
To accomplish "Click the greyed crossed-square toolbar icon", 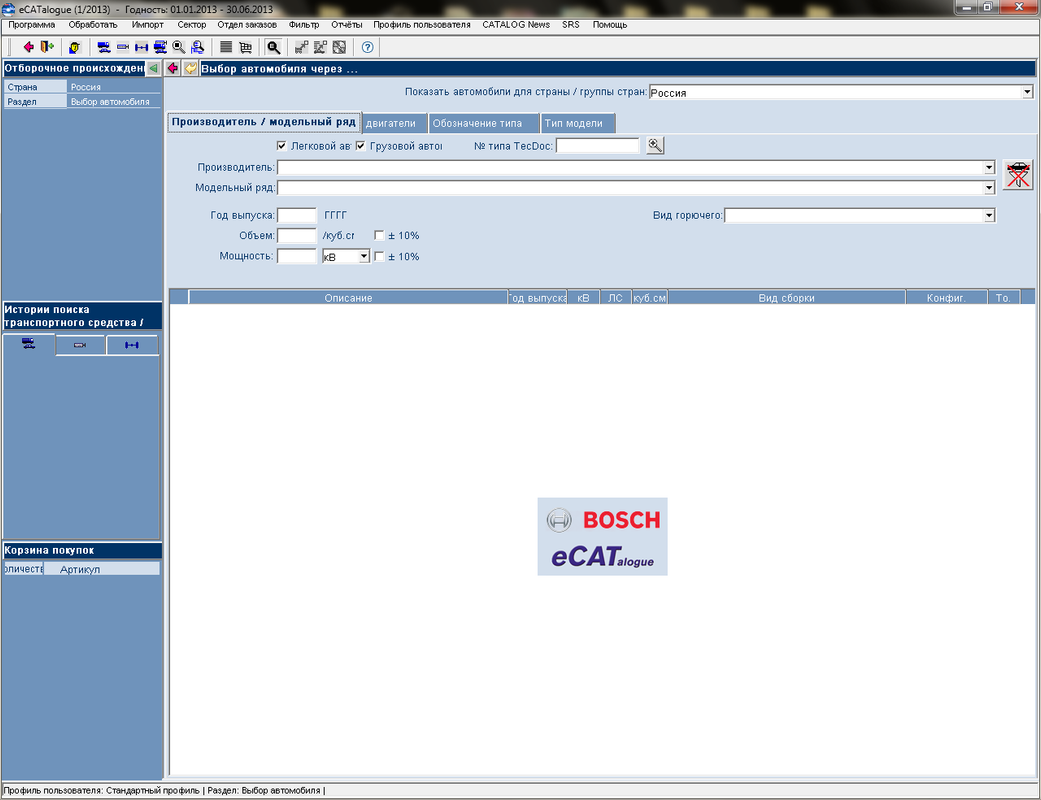I will coord(339,47).
